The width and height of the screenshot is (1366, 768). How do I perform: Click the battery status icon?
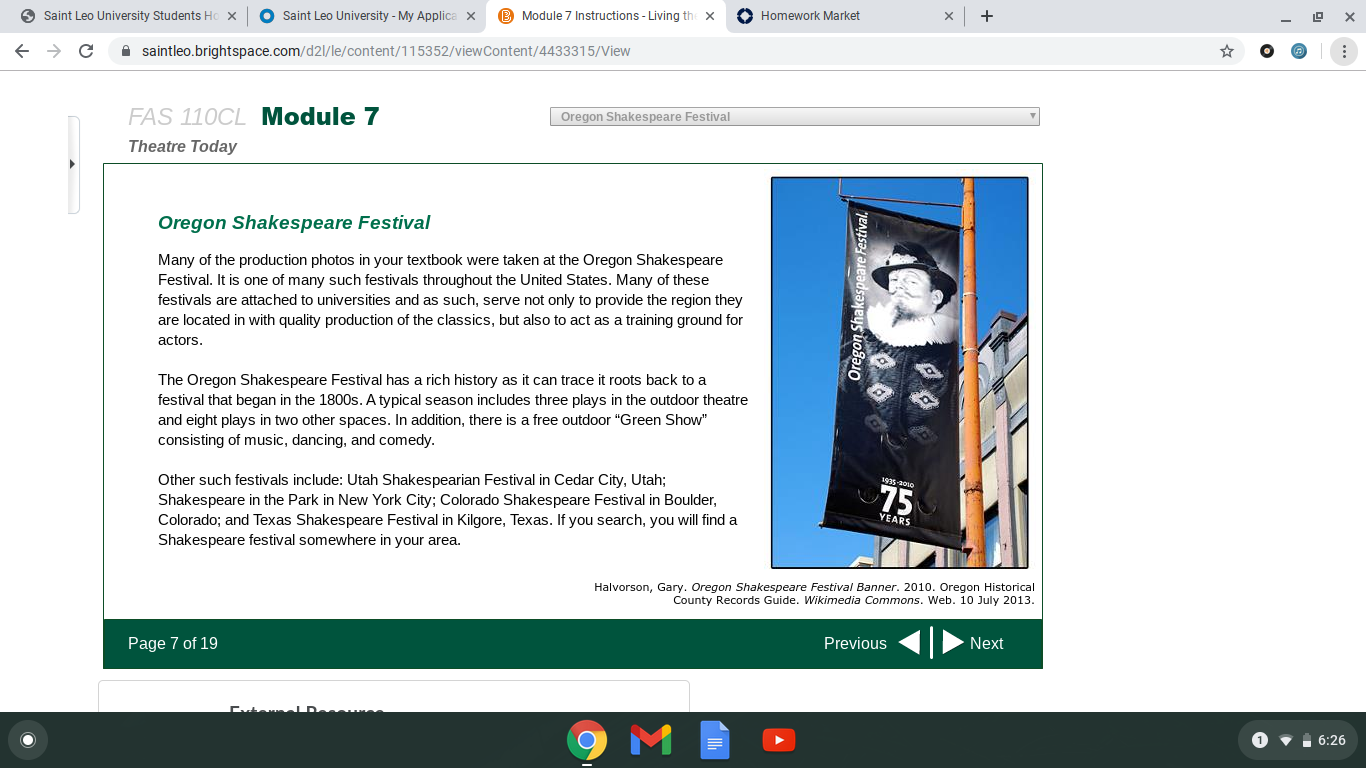tap(1306, 740)
